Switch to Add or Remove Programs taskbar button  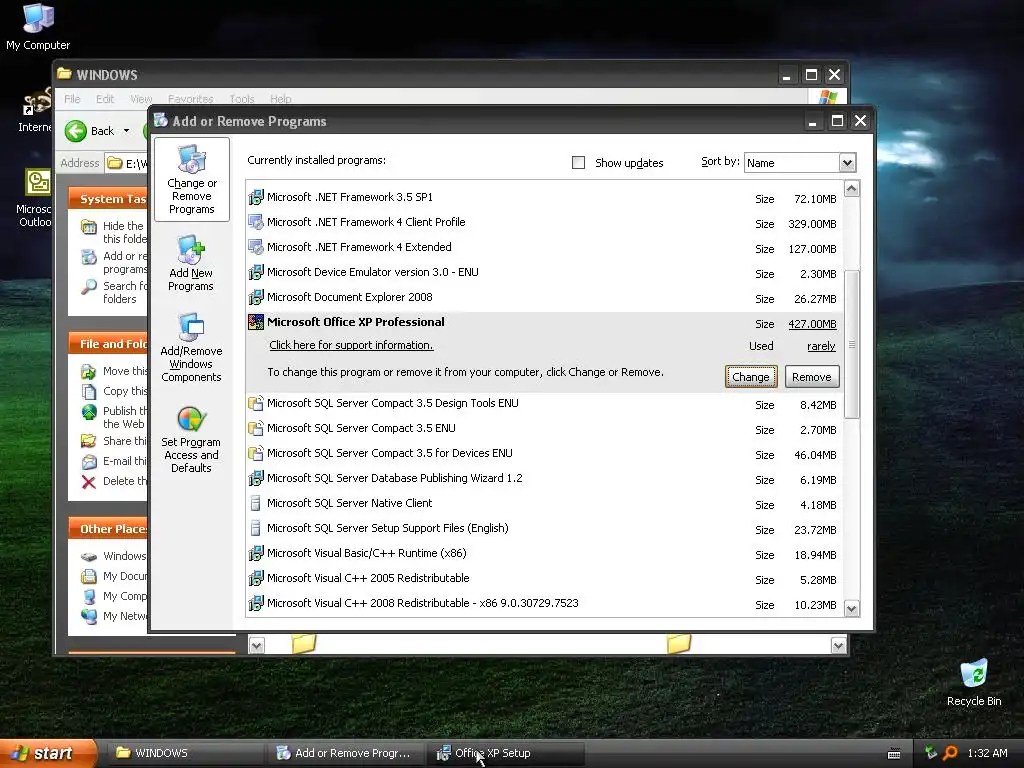[x=345, y=753]
